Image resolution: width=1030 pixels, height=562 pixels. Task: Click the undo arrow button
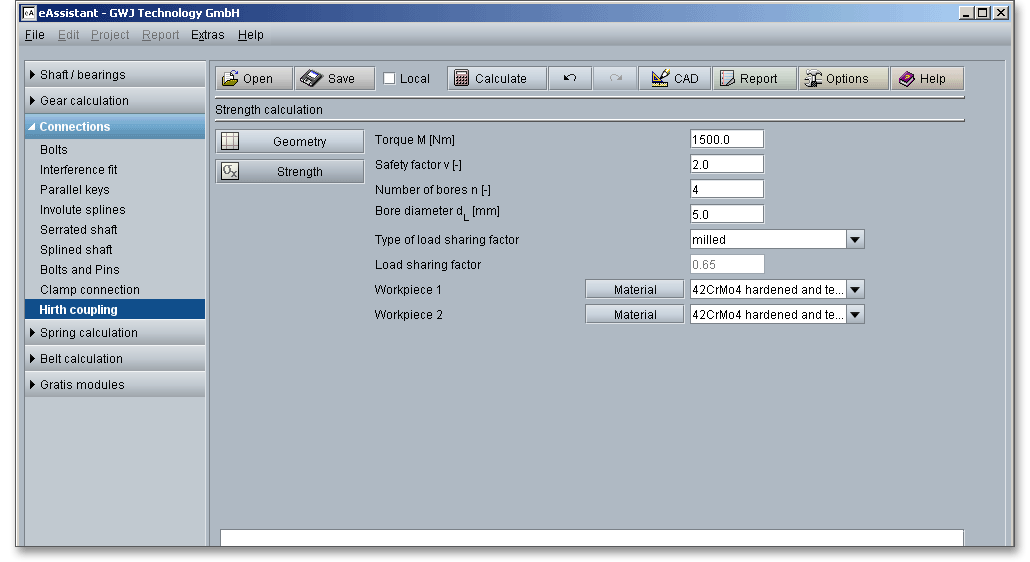tap(570, 79)
